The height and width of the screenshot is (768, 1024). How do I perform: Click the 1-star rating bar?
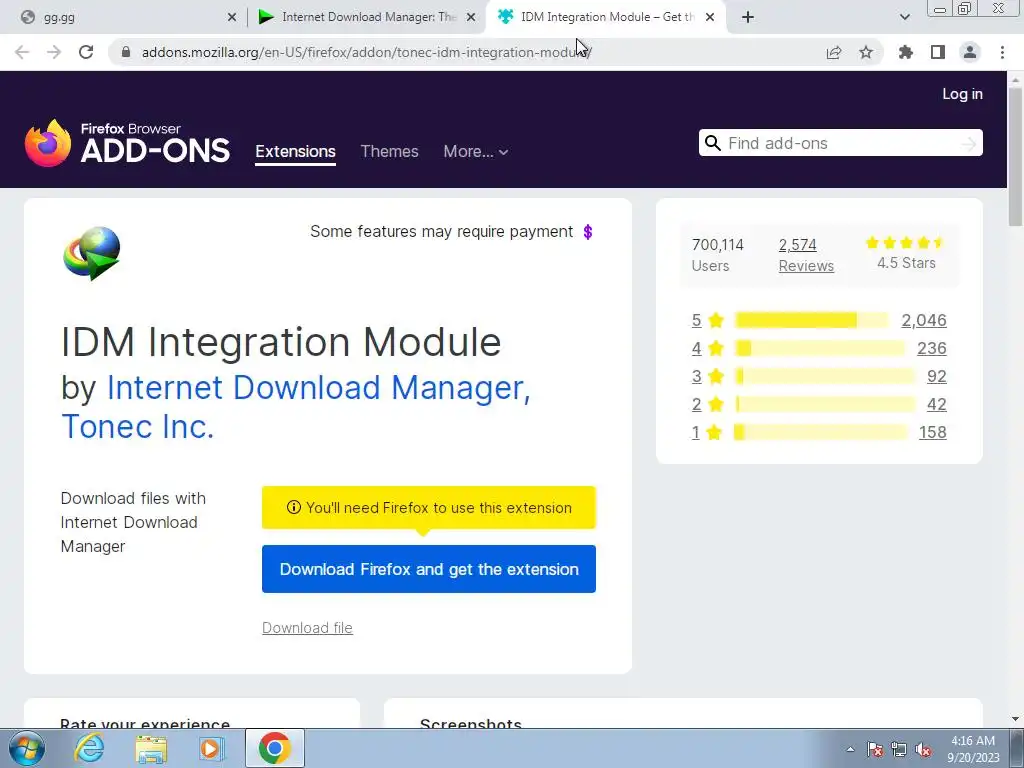(820, 432)
